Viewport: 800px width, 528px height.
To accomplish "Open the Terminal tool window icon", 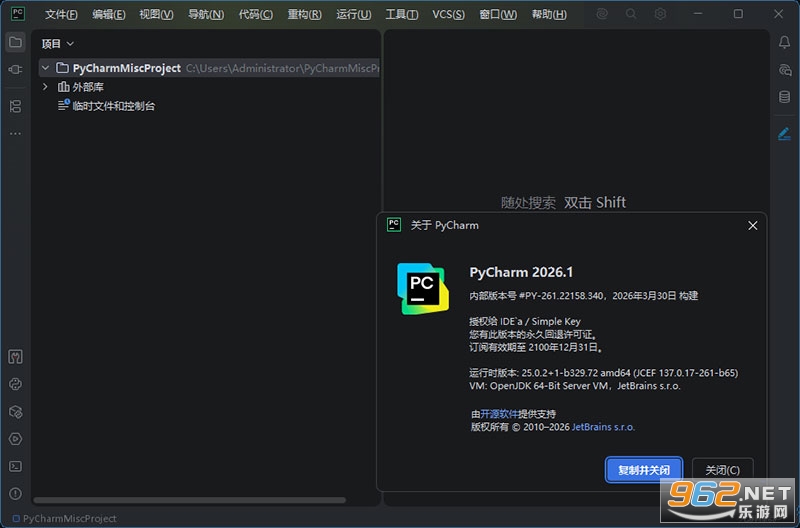I will point(15,466).
